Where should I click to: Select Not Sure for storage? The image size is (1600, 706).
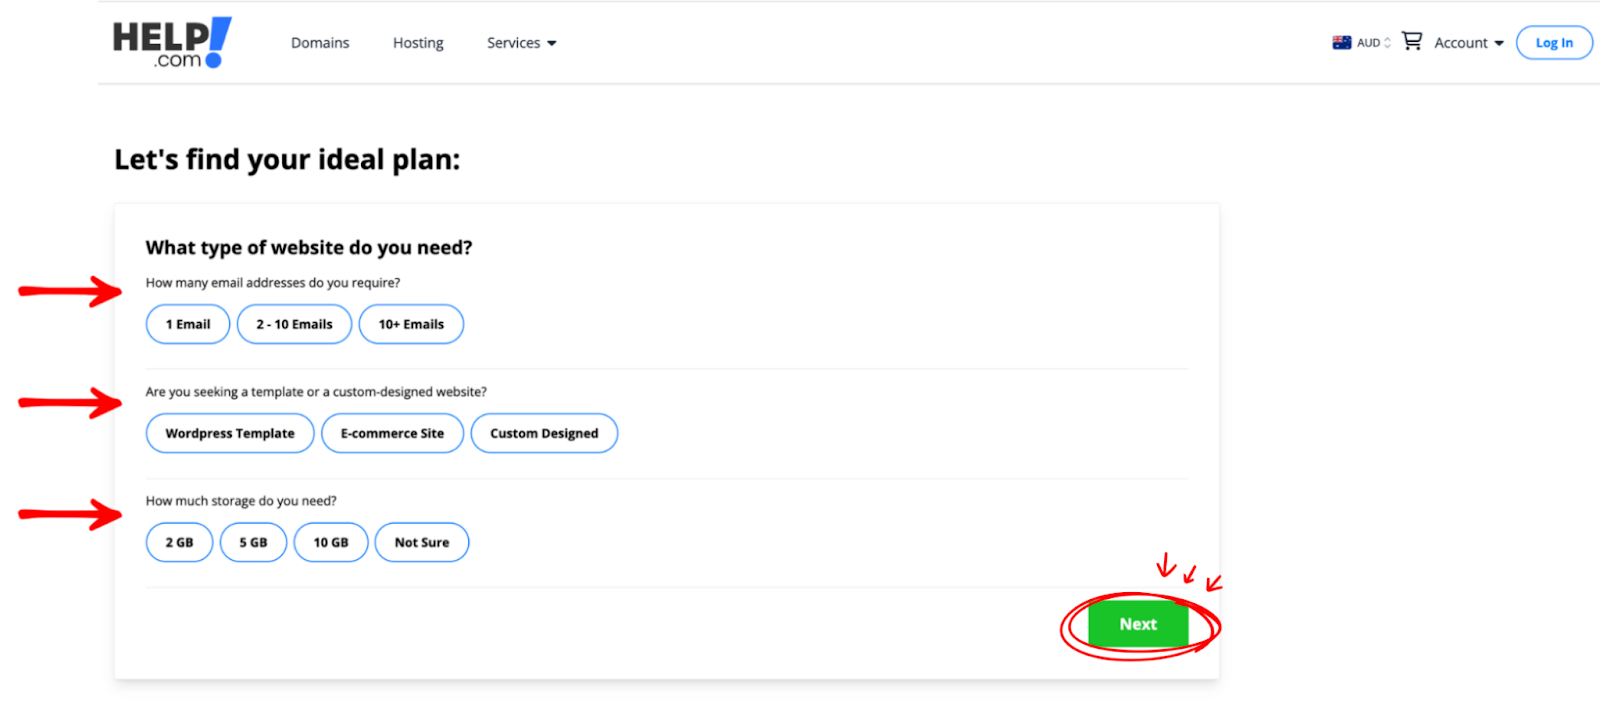(422, 542)
